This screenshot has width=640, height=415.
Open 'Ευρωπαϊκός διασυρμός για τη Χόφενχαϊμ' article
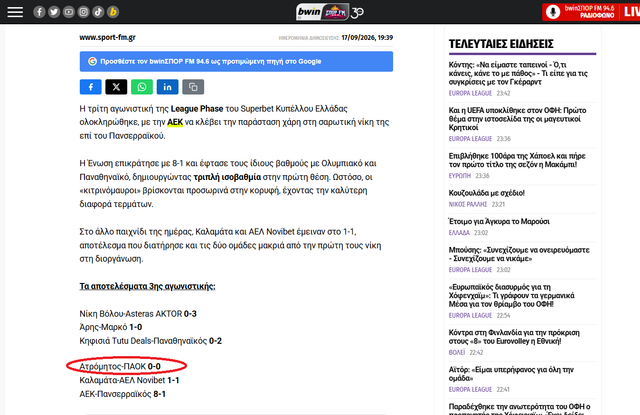(x=512, y=295)
